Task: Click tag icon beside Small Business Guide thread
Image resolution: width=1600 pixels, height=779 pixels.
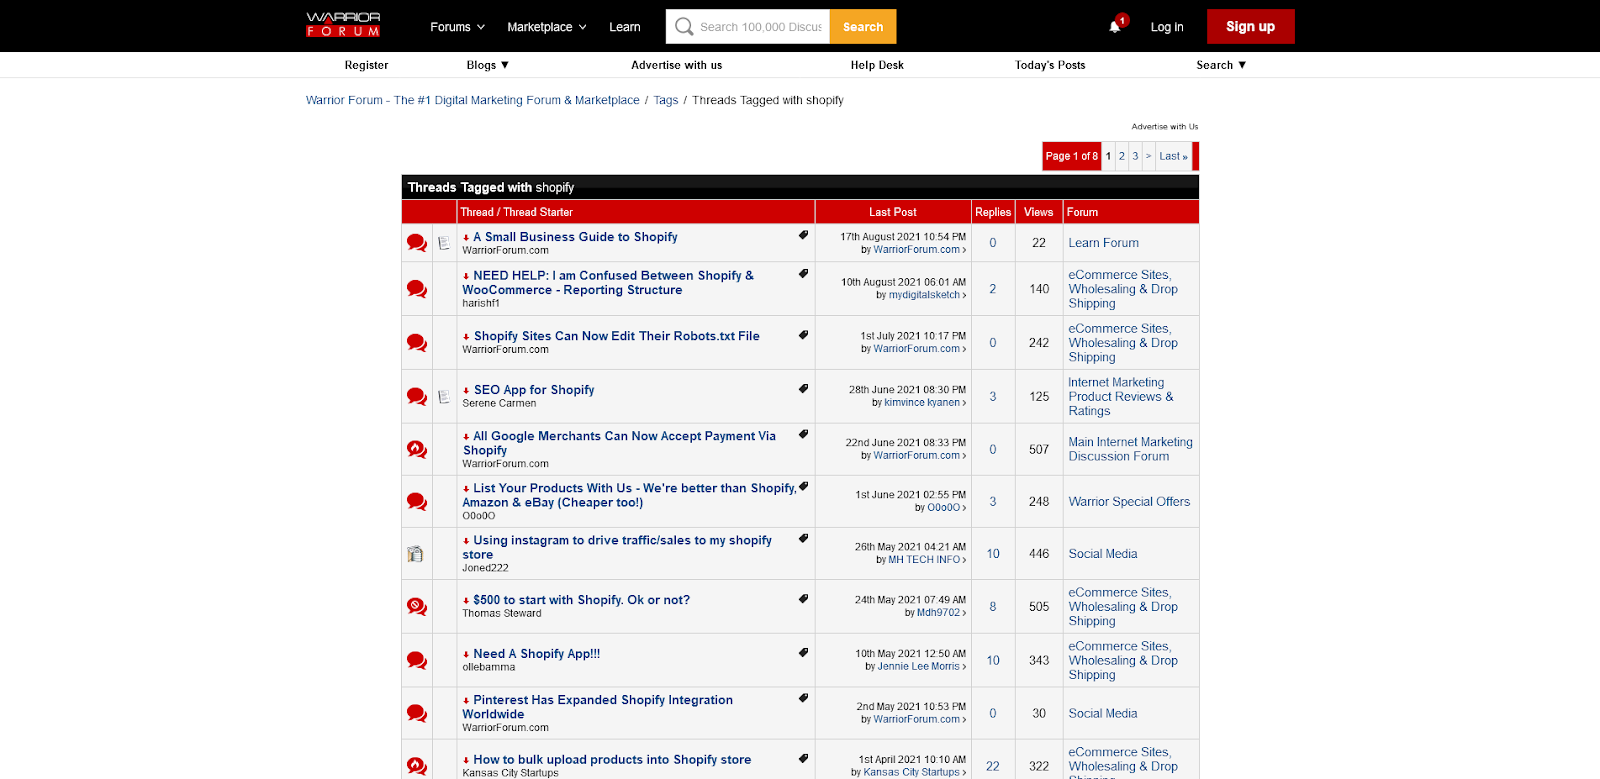Action: pos(803,236)
